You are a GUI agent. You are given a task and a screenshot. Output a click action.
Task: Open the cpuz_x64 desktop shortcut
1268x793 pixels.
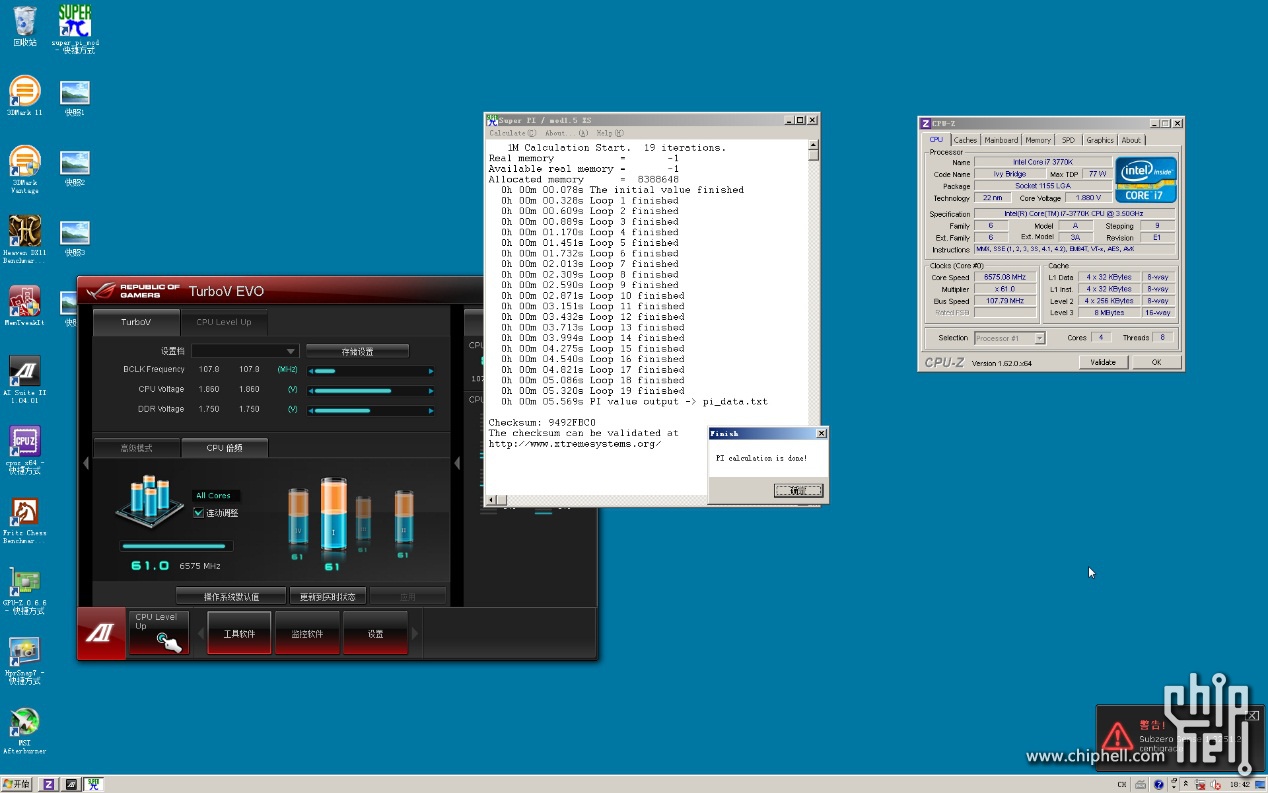tap(25, 450)
